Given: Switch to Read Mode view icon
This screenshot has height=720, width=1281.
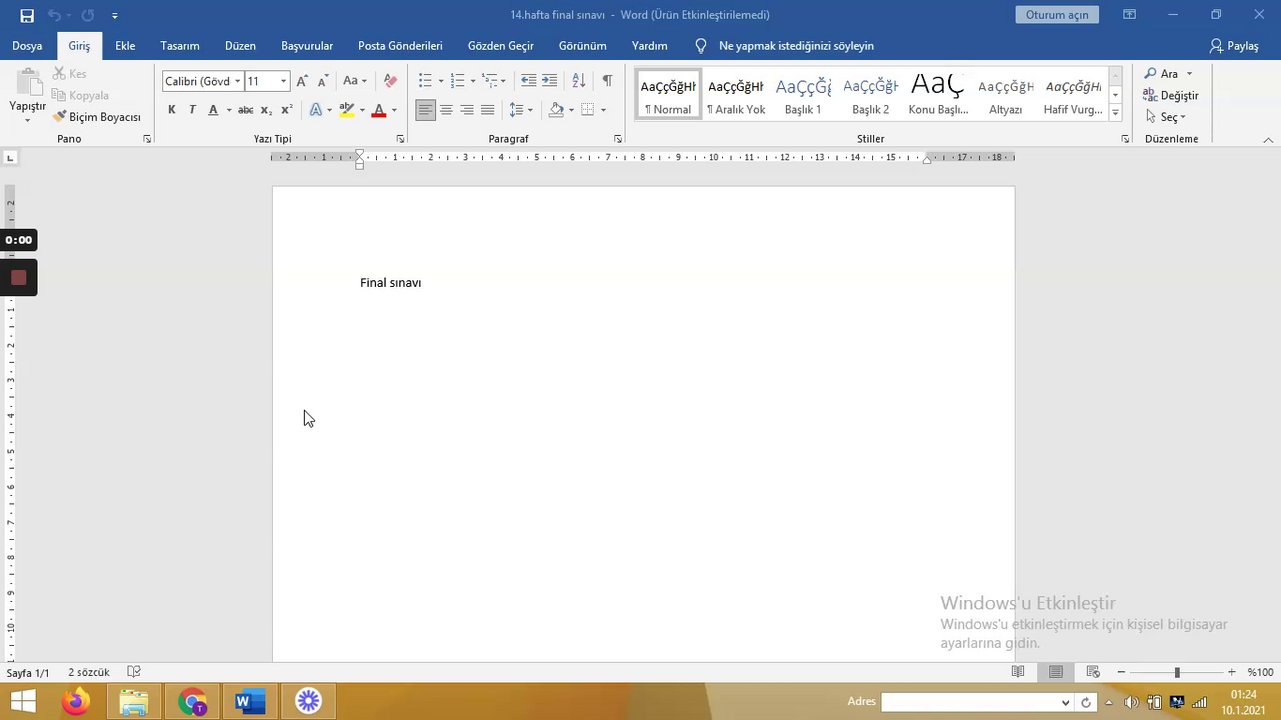Looking at the screenshot, I should (1018, 673).
